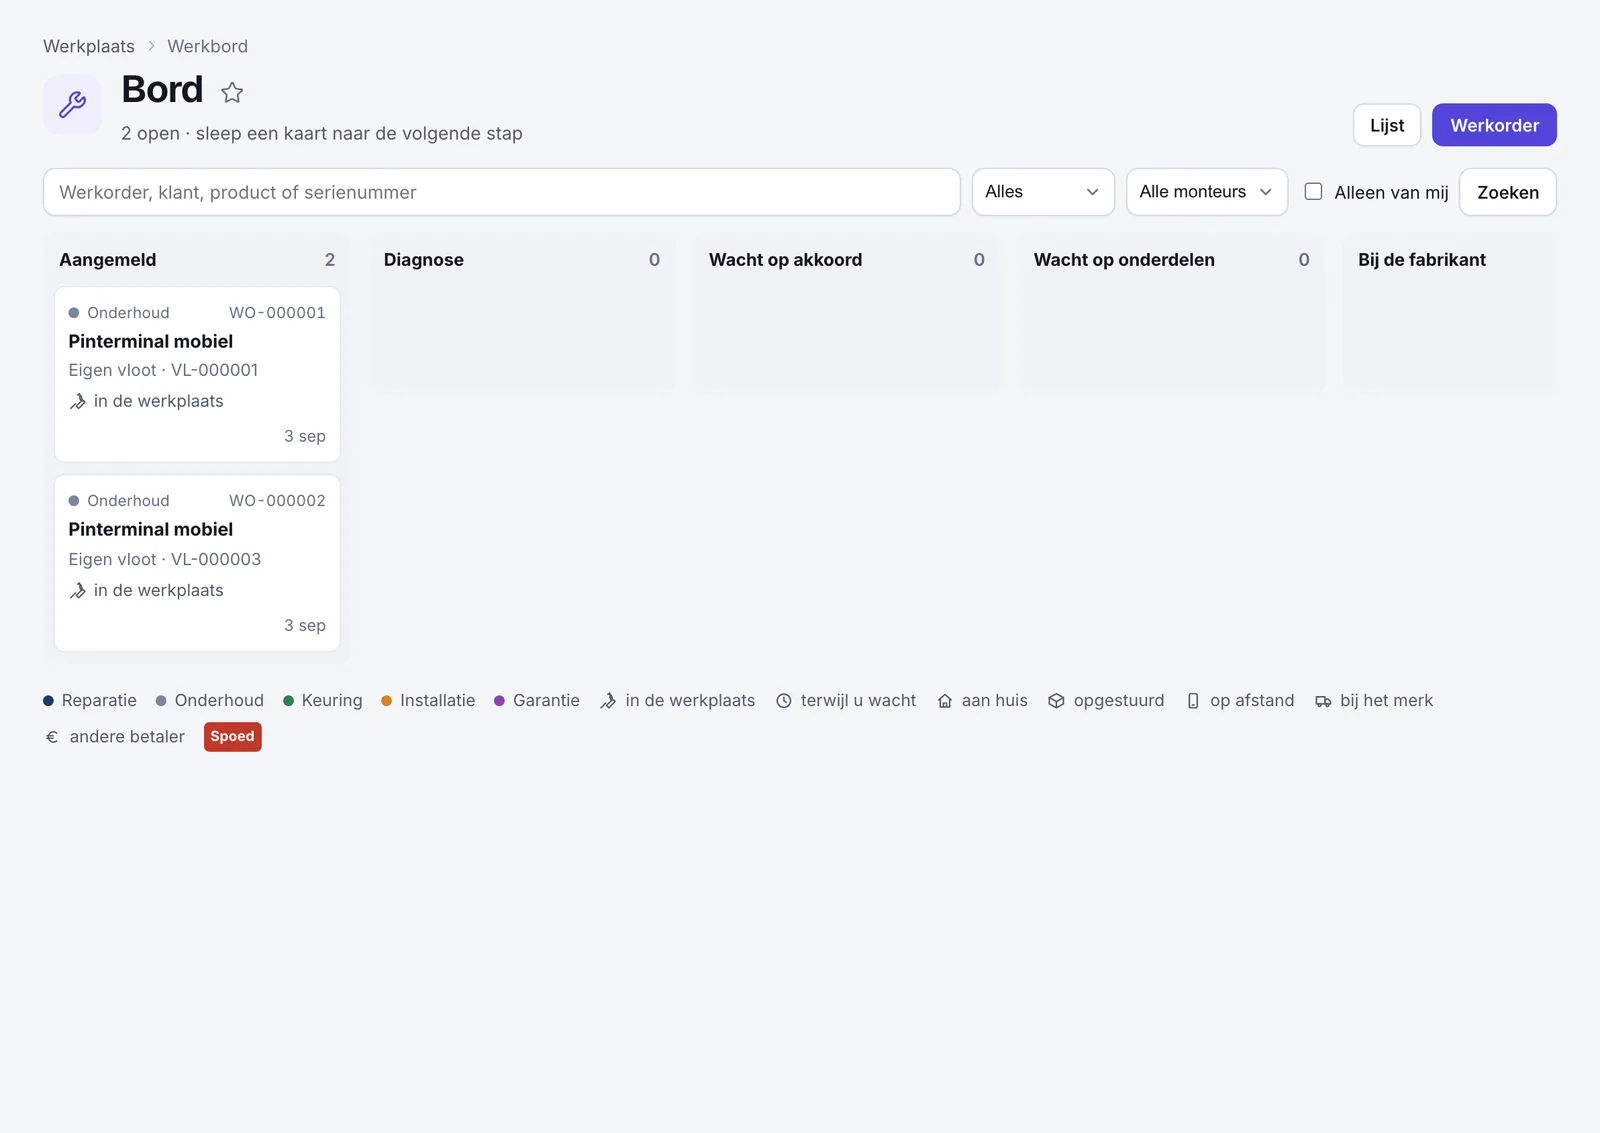Click the breadcrumb chevron after Werkplaats
Screen dimensions: 1600x1133
pyautogui.click(x=151, y=46)
